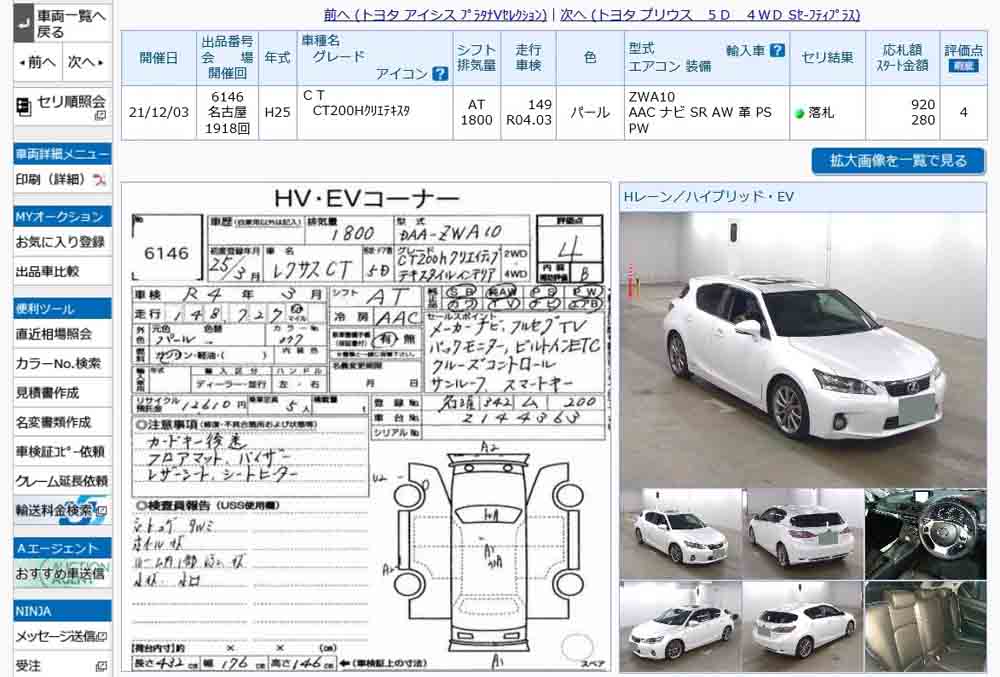
Task: Open クレーム延長依頼 item
Action: click(x=62, y=481)
